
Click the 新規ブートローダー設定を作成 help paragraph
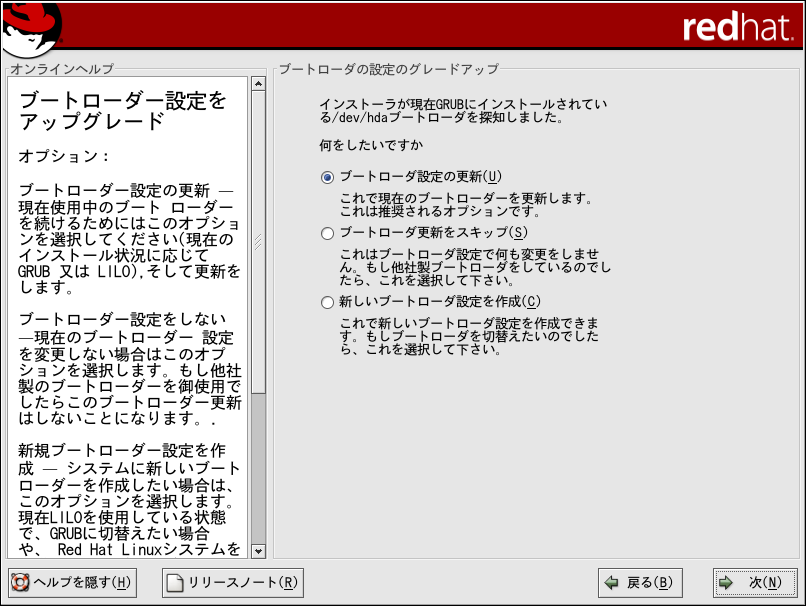point(130,500)
